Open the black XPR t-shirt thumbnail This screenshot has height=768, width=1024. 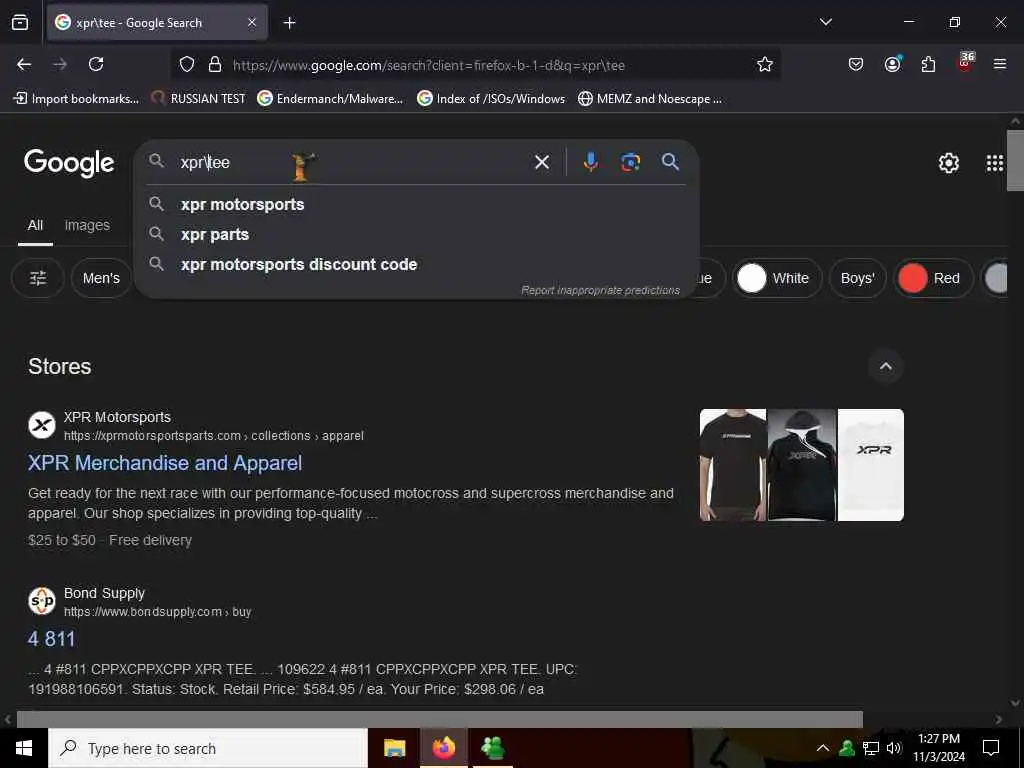point(733,465)
